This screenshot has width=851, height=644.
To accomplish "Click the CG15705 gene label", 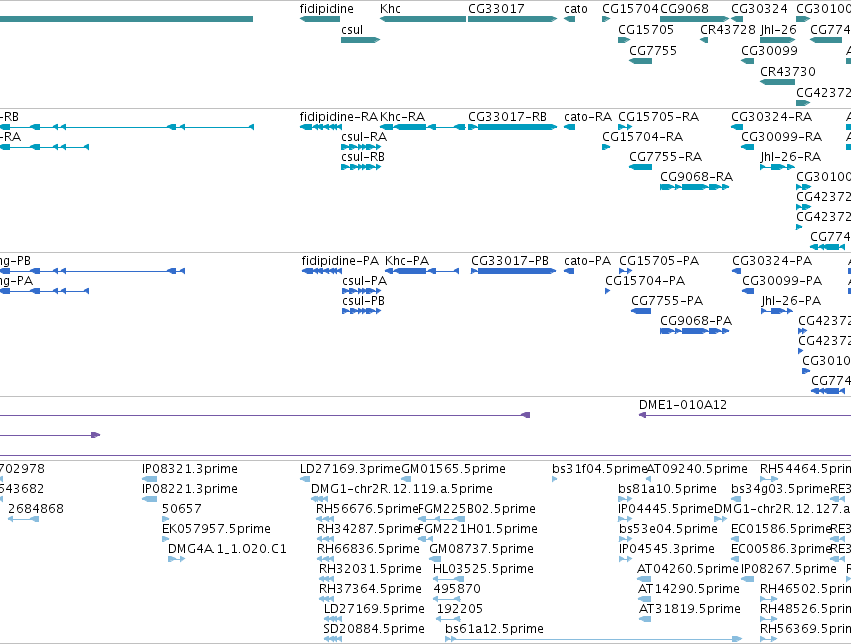I will 646,30.
